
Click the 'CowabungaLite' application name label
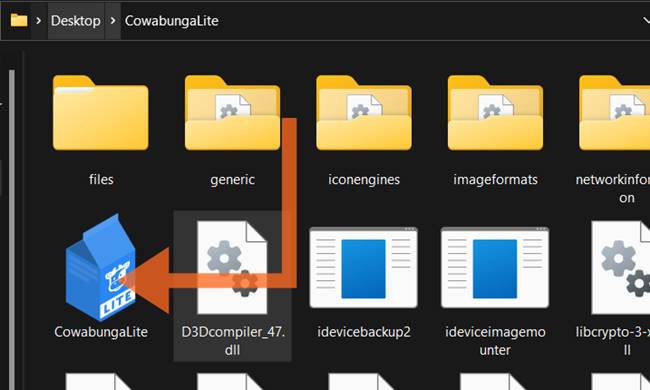[x=101, y=332]
